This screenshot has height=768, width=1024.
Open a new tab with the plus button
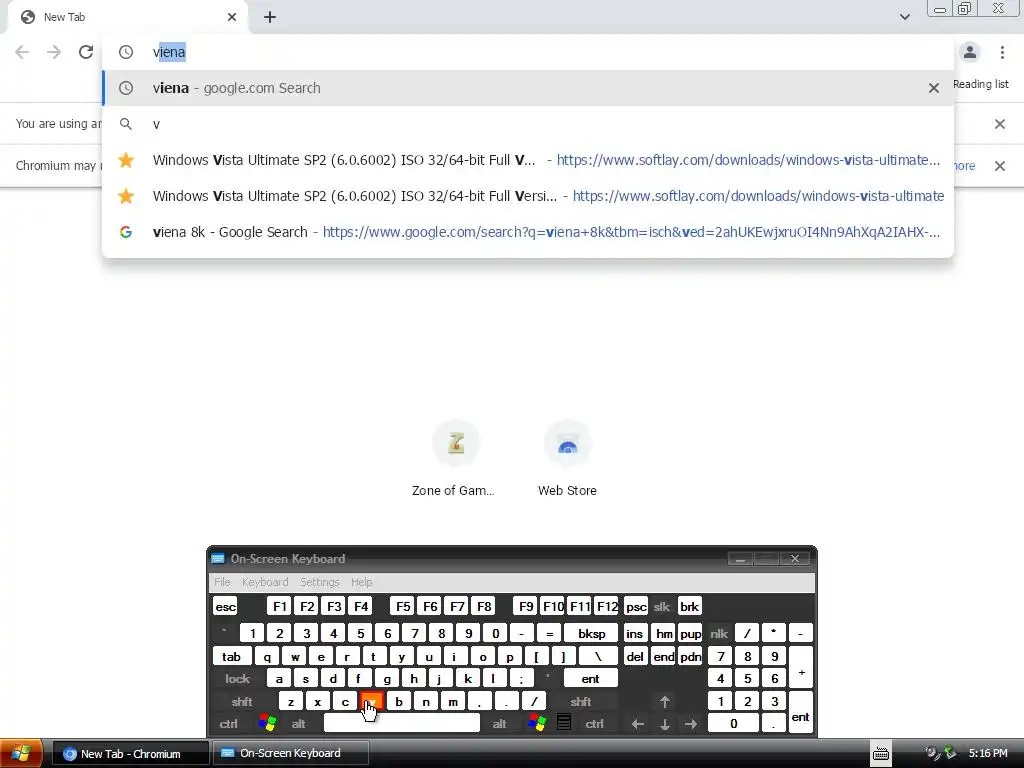pos(270,17)
